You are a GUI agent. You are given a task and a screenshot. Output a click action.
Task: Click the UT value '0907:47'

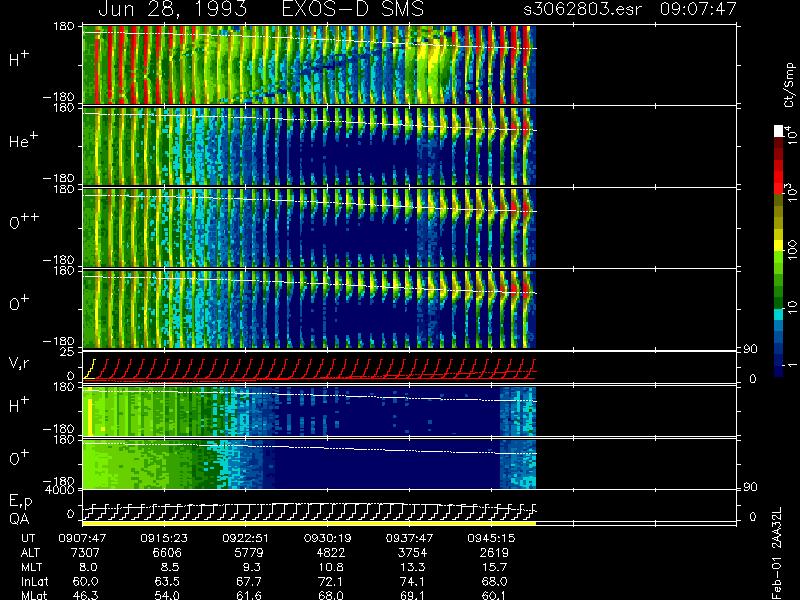tap(82, 538)
